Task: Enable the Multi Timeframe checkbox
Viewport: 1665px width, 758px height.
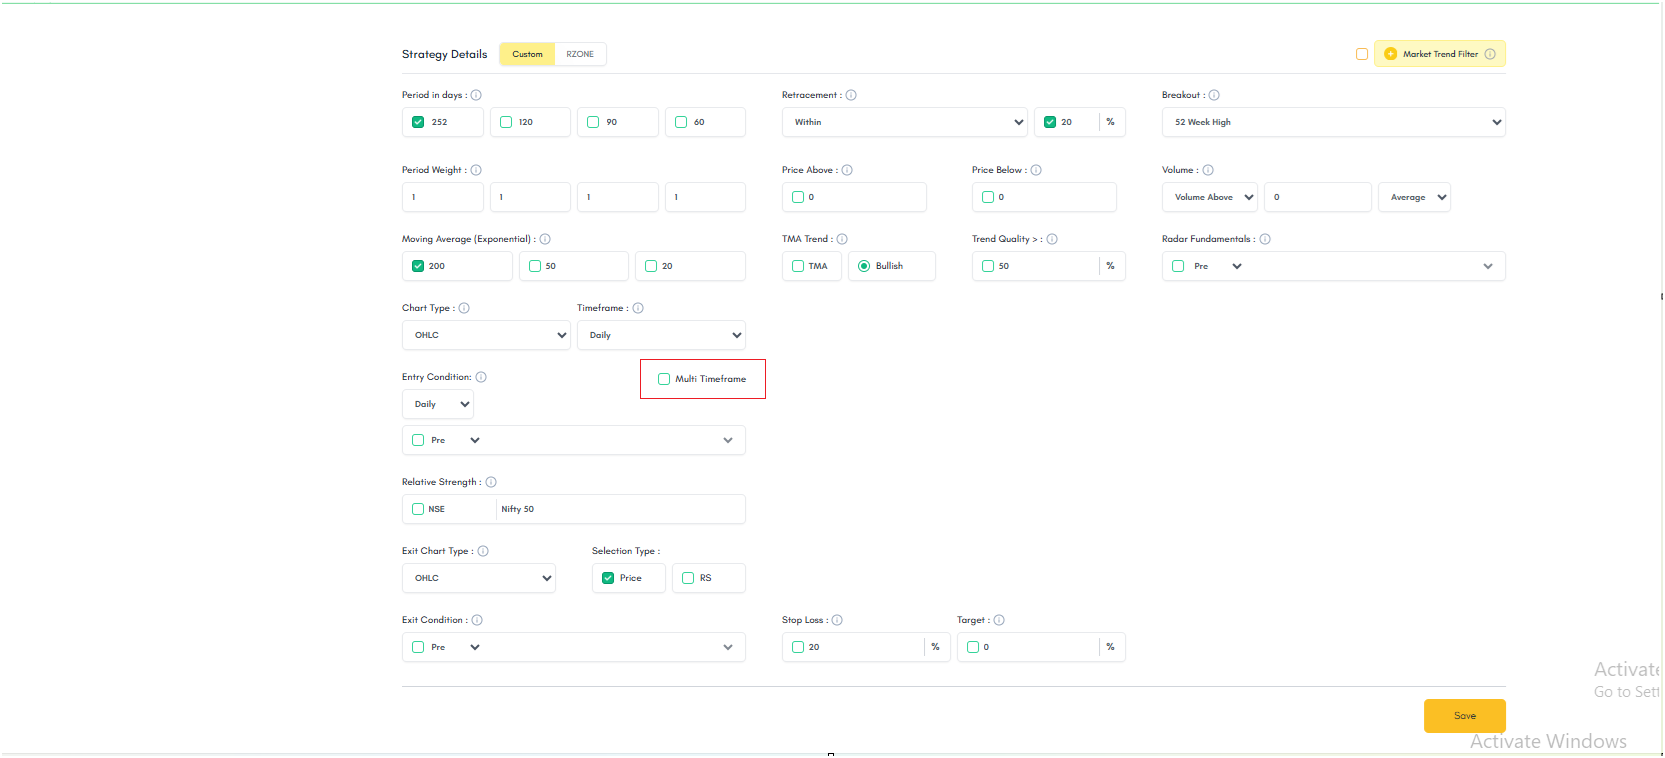Action: 664,379
